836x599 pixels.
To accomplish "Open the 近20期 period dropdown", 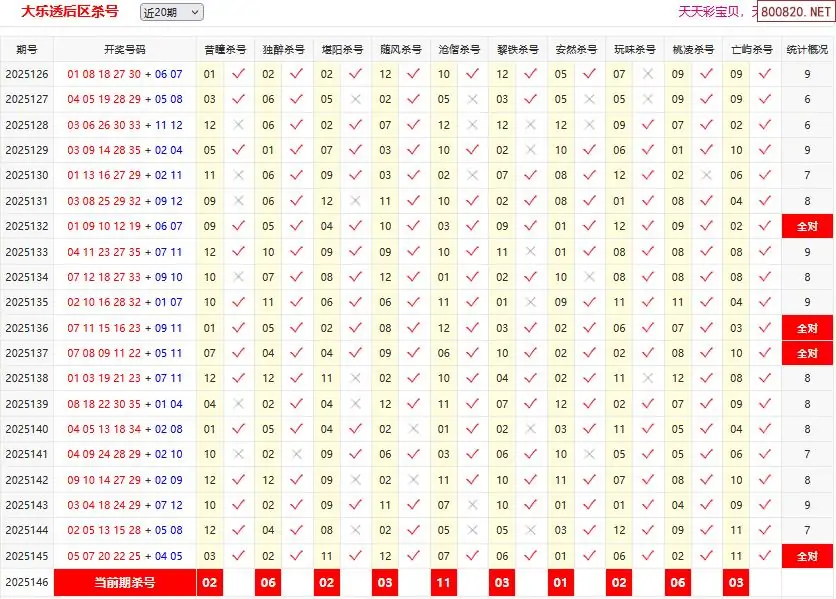I will (x=170, y=12).
